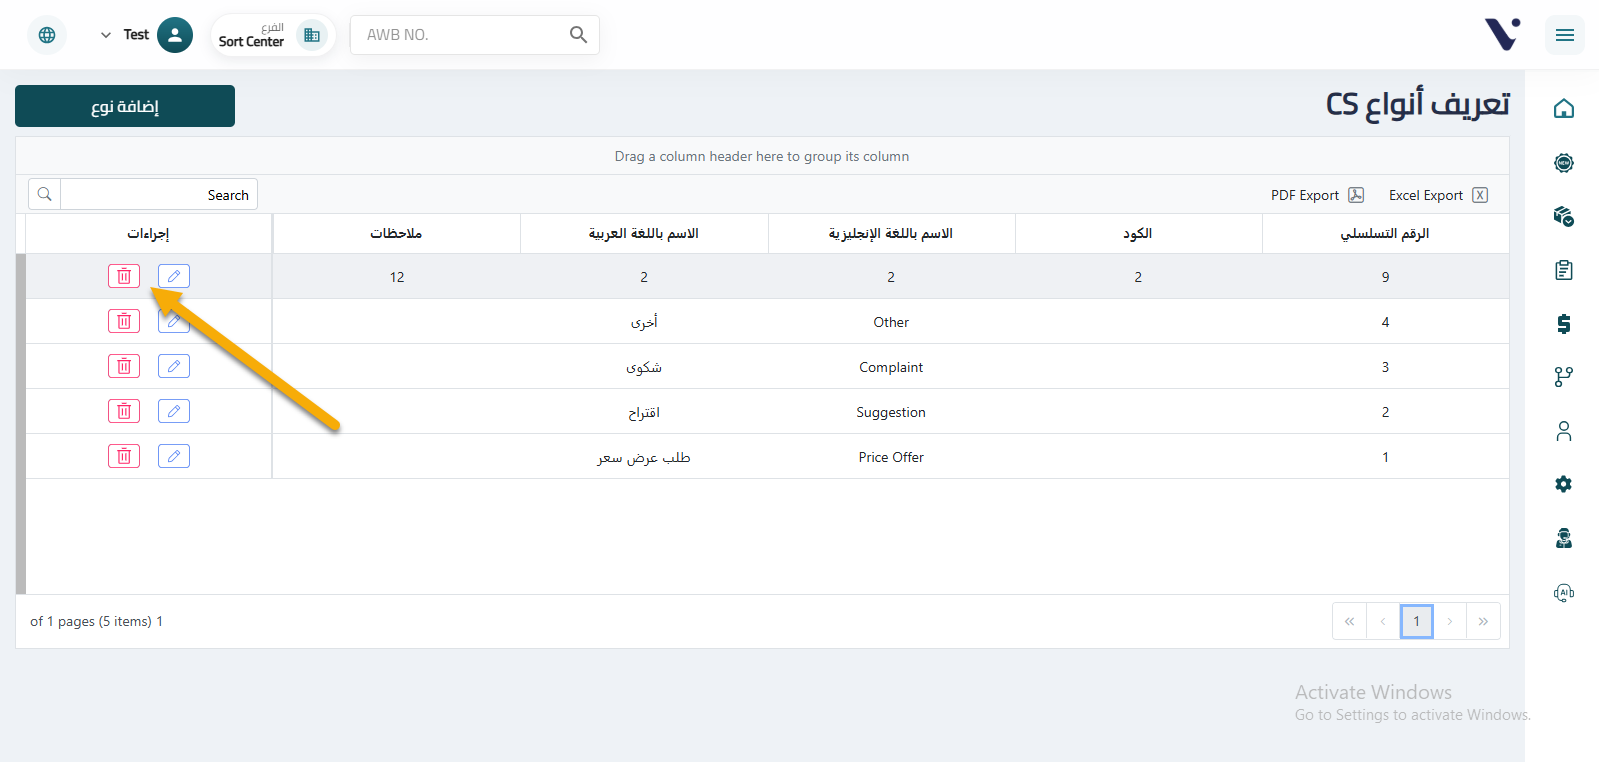Go to the previous page
The width and height of the screenshot is (1599, 762).
point(1383,621)
